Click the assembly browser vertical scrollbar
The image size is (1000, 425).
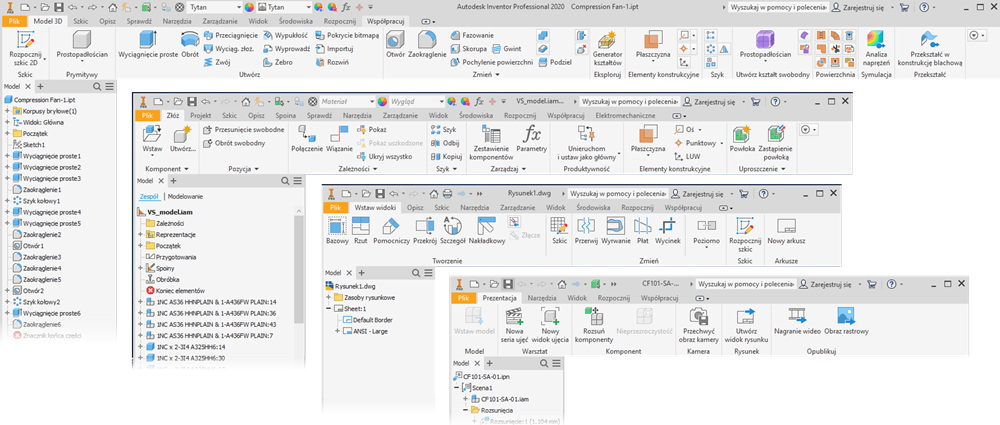click(x=298, y=268)
